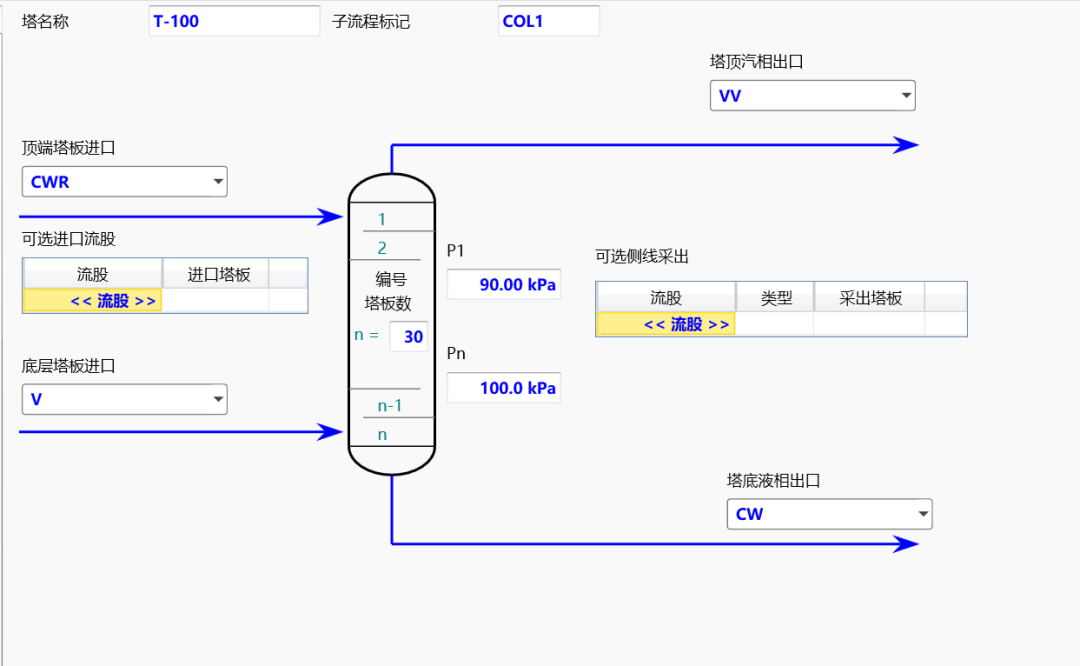Select the 子流程标记 field containing COL1
The height and width of the screenshot is (666, 1080).
point(548,19)
